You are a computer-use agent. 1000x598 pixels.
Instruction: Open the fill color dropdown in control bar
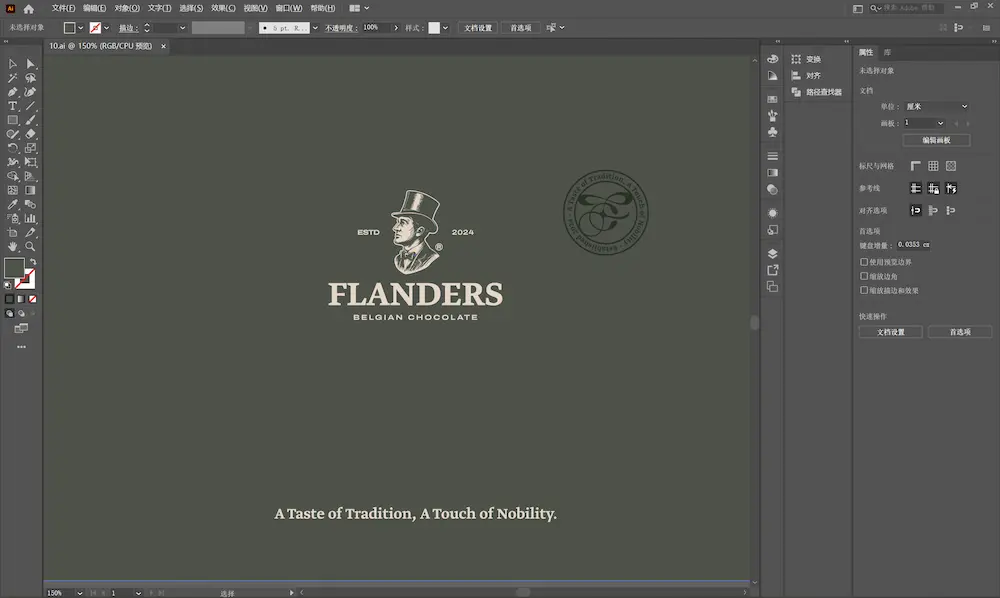80,28
